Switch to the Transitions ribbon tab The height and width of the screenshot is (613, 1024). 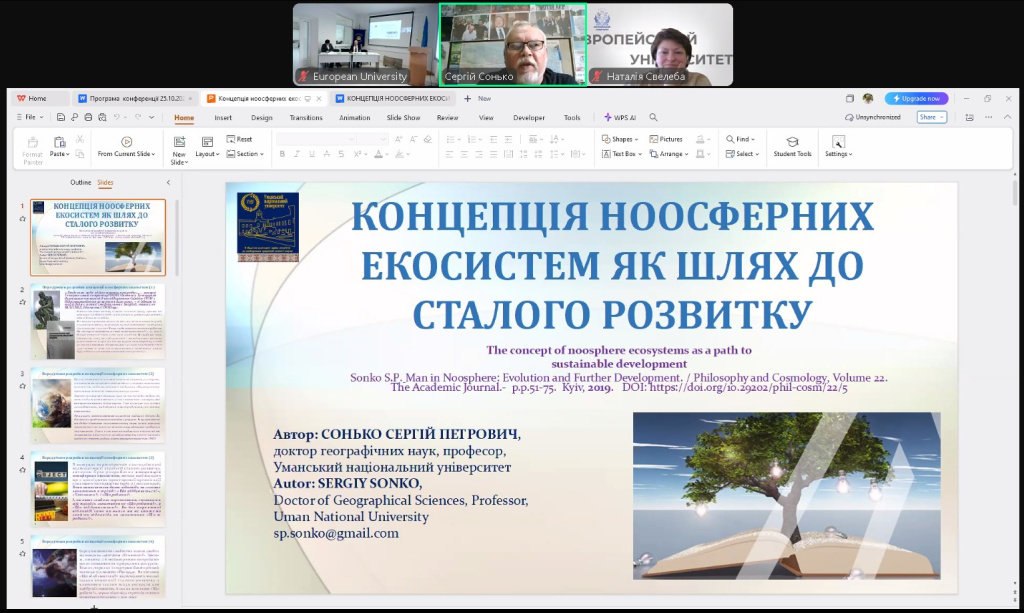pos(306,117)
